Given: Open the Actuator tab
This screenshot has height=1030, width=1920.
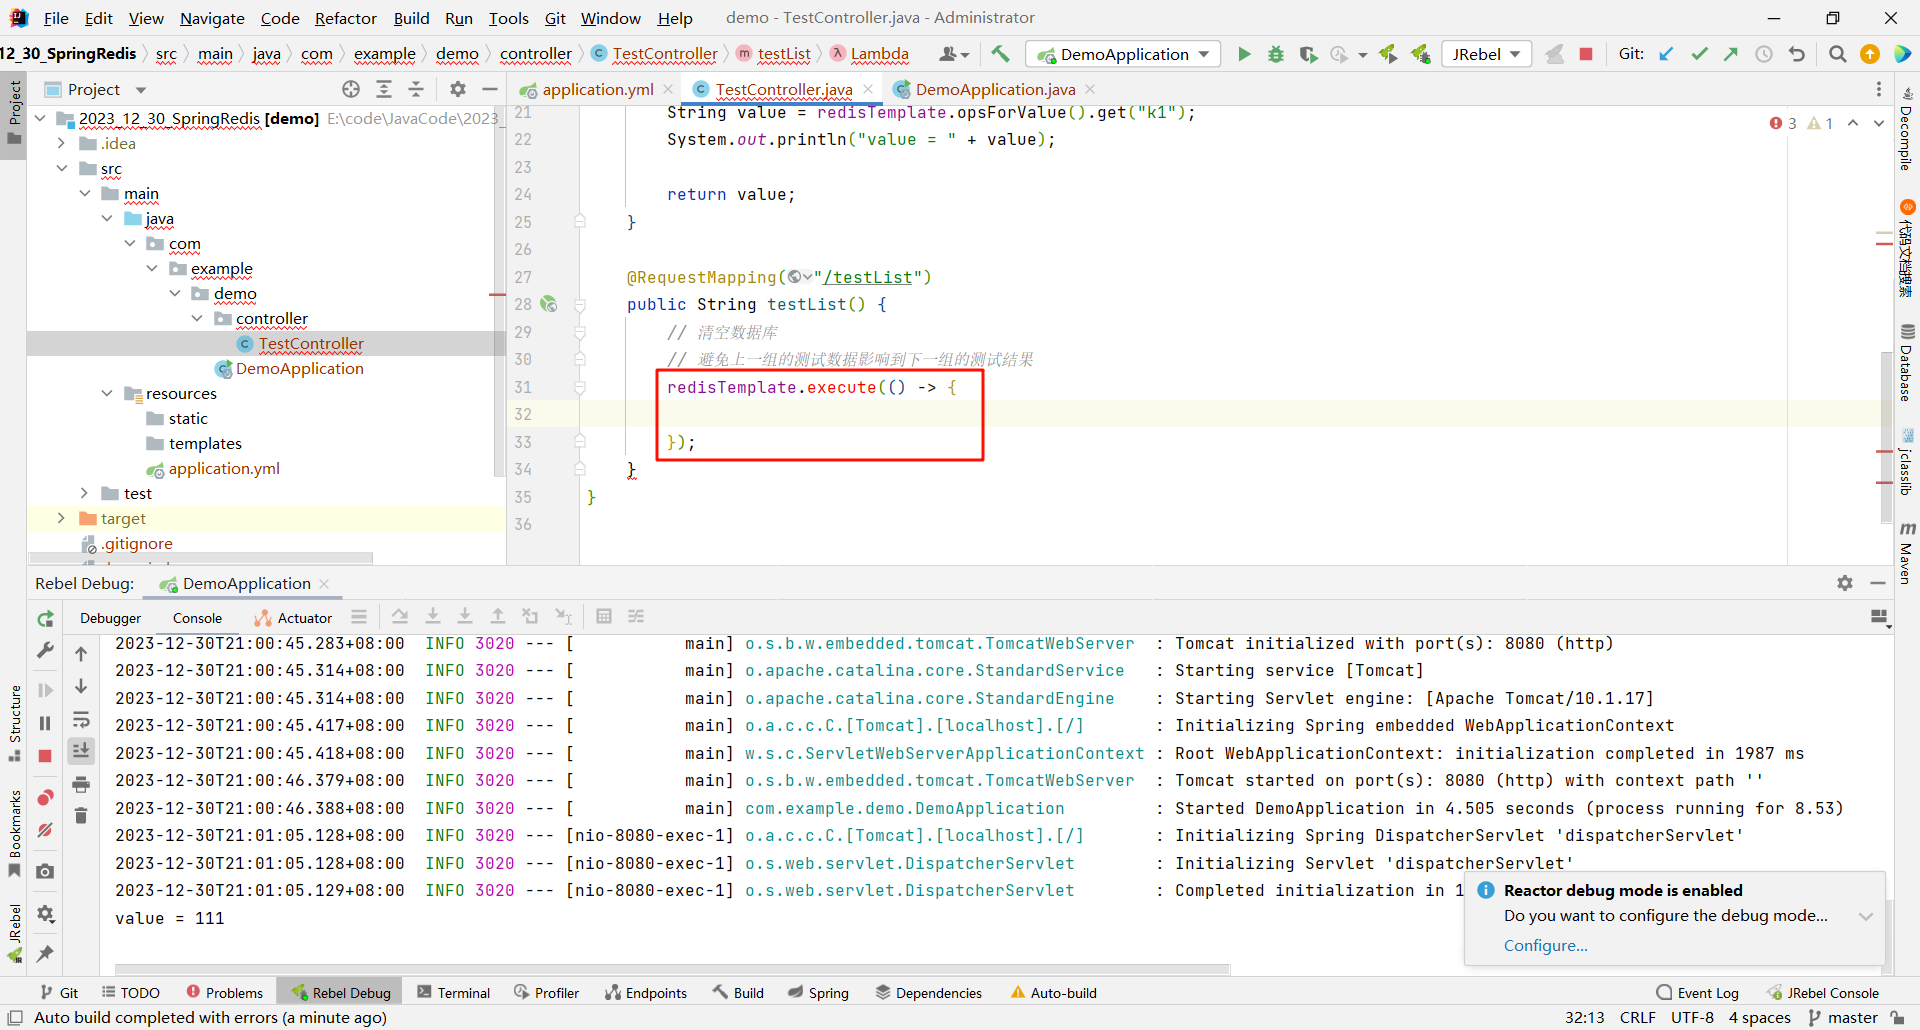Looking at the screenshot, I should coord(293,618).
